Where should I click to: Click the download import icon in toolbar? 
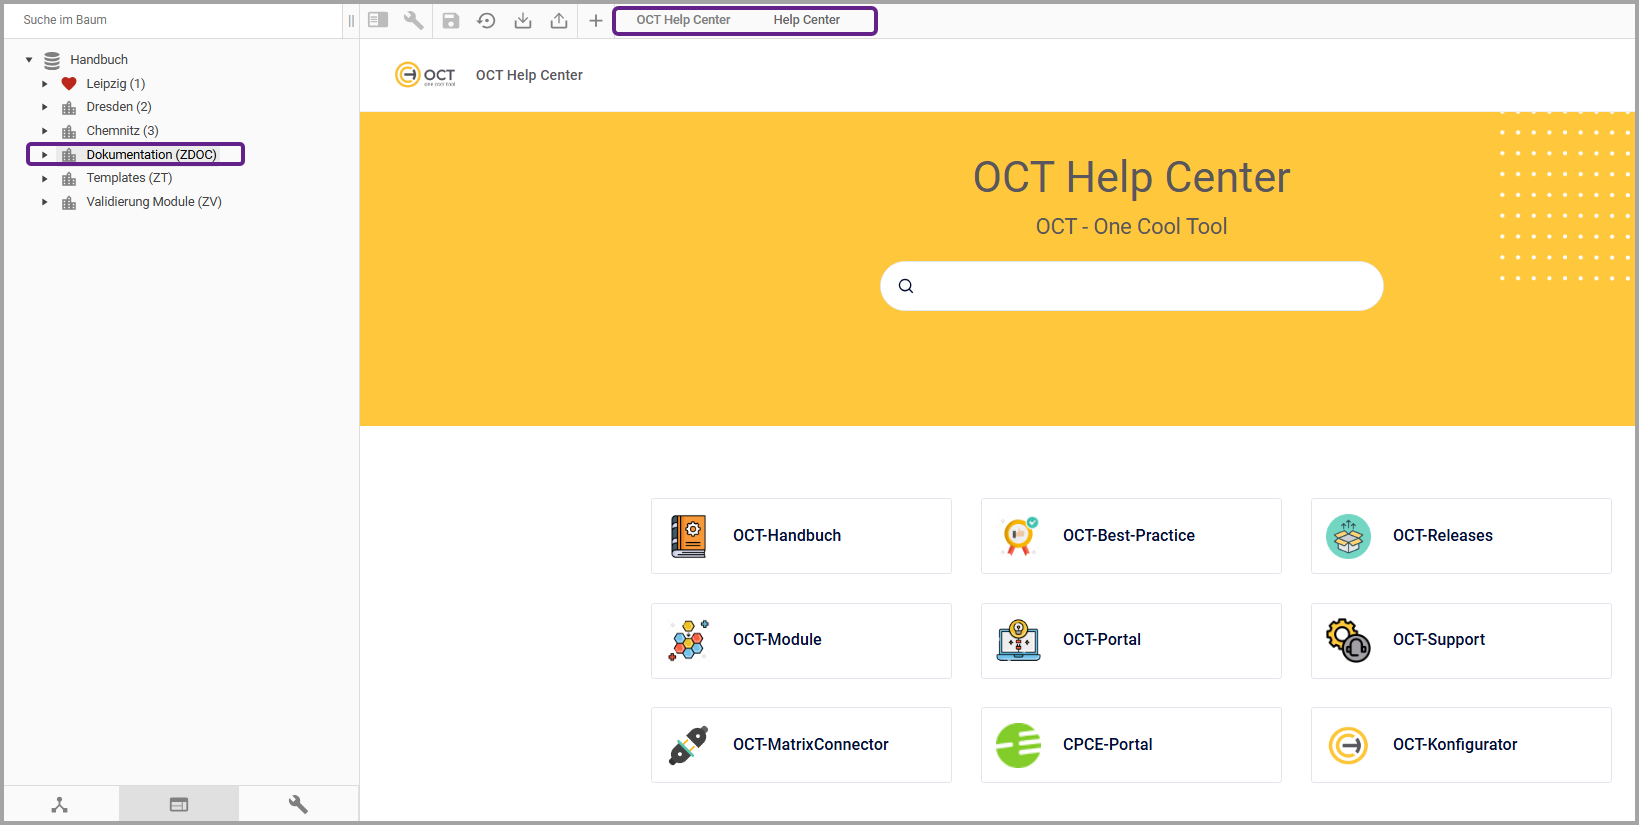tap(523, 20)
